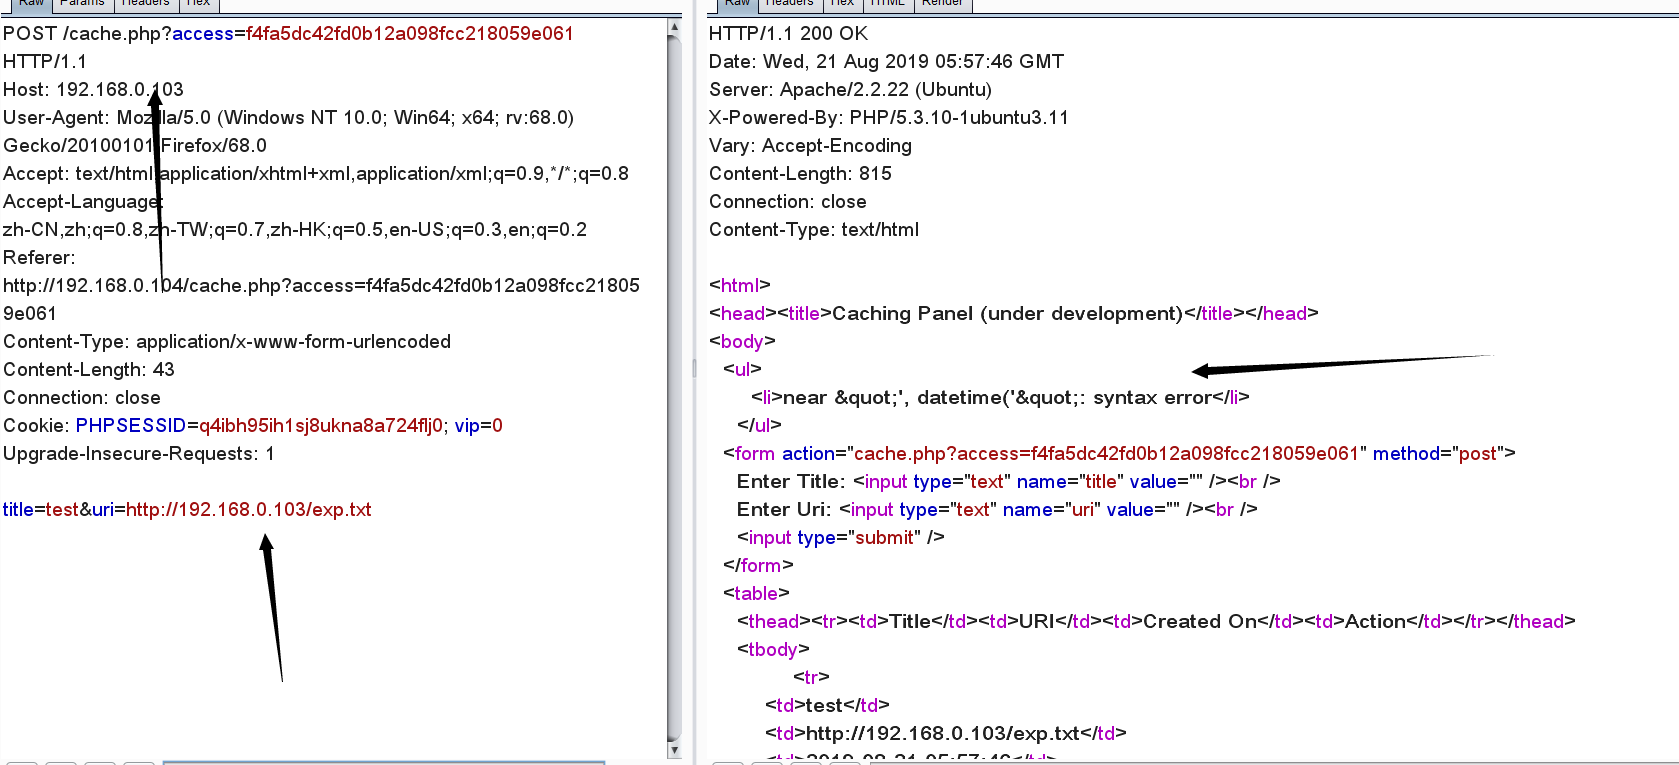This screenshot has height=765, width=1679.
Task: Show the response Headers tab
Action: coord(789,4)
